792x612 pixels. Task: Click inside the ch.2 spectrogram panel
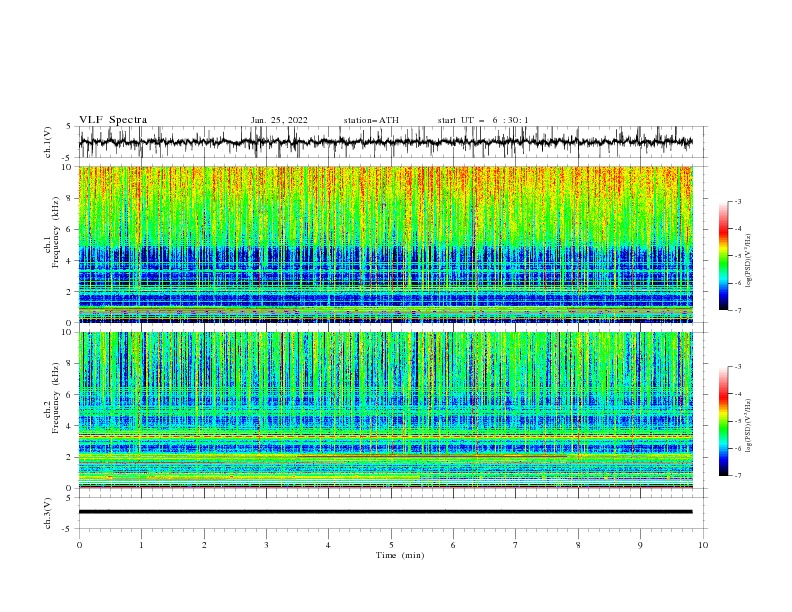point(386,410)
